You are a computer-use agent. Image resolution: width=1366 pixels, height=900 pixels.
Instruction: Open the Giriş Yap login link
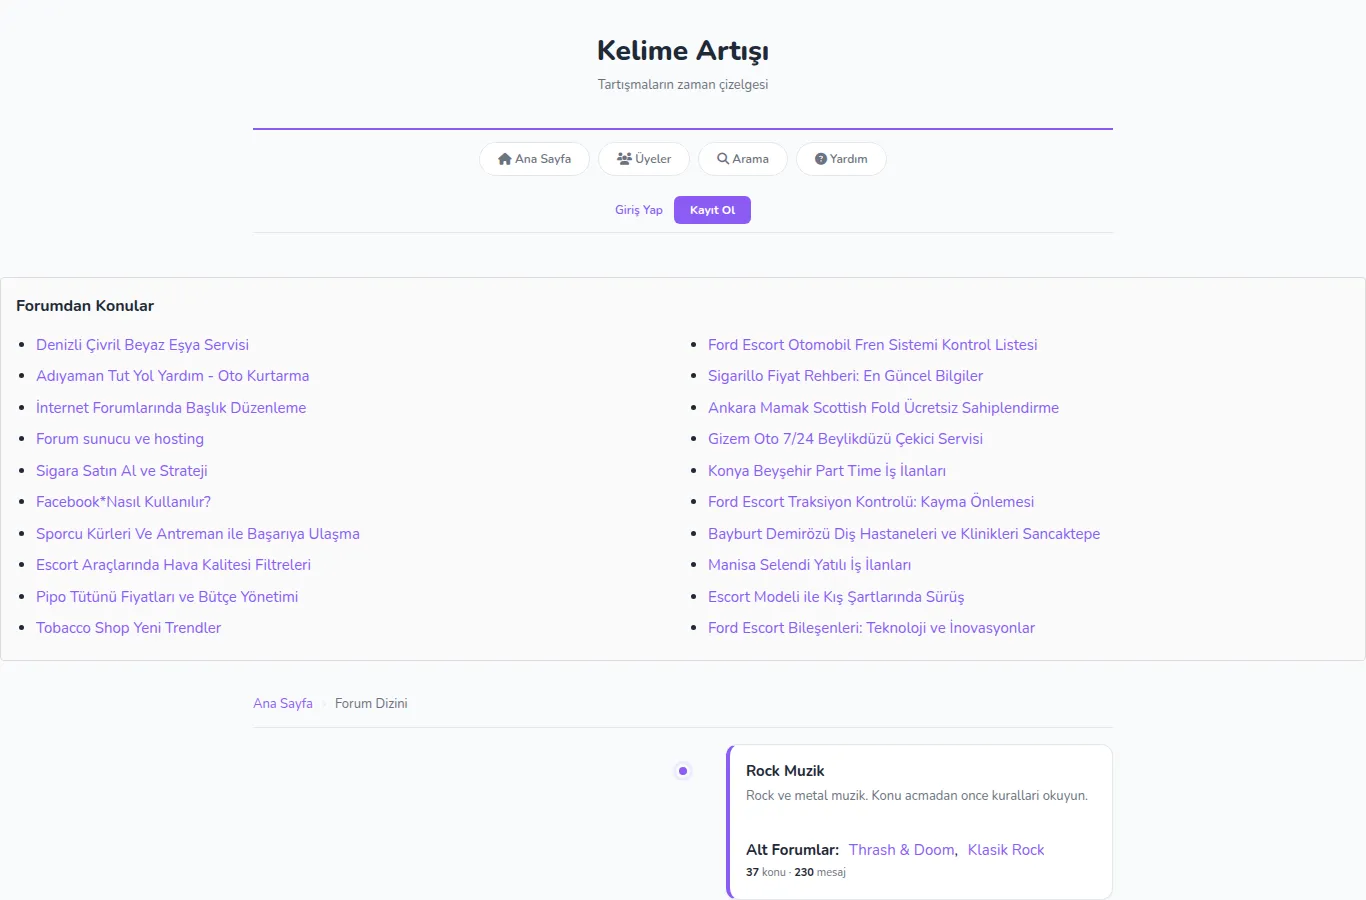pos(639,210)
